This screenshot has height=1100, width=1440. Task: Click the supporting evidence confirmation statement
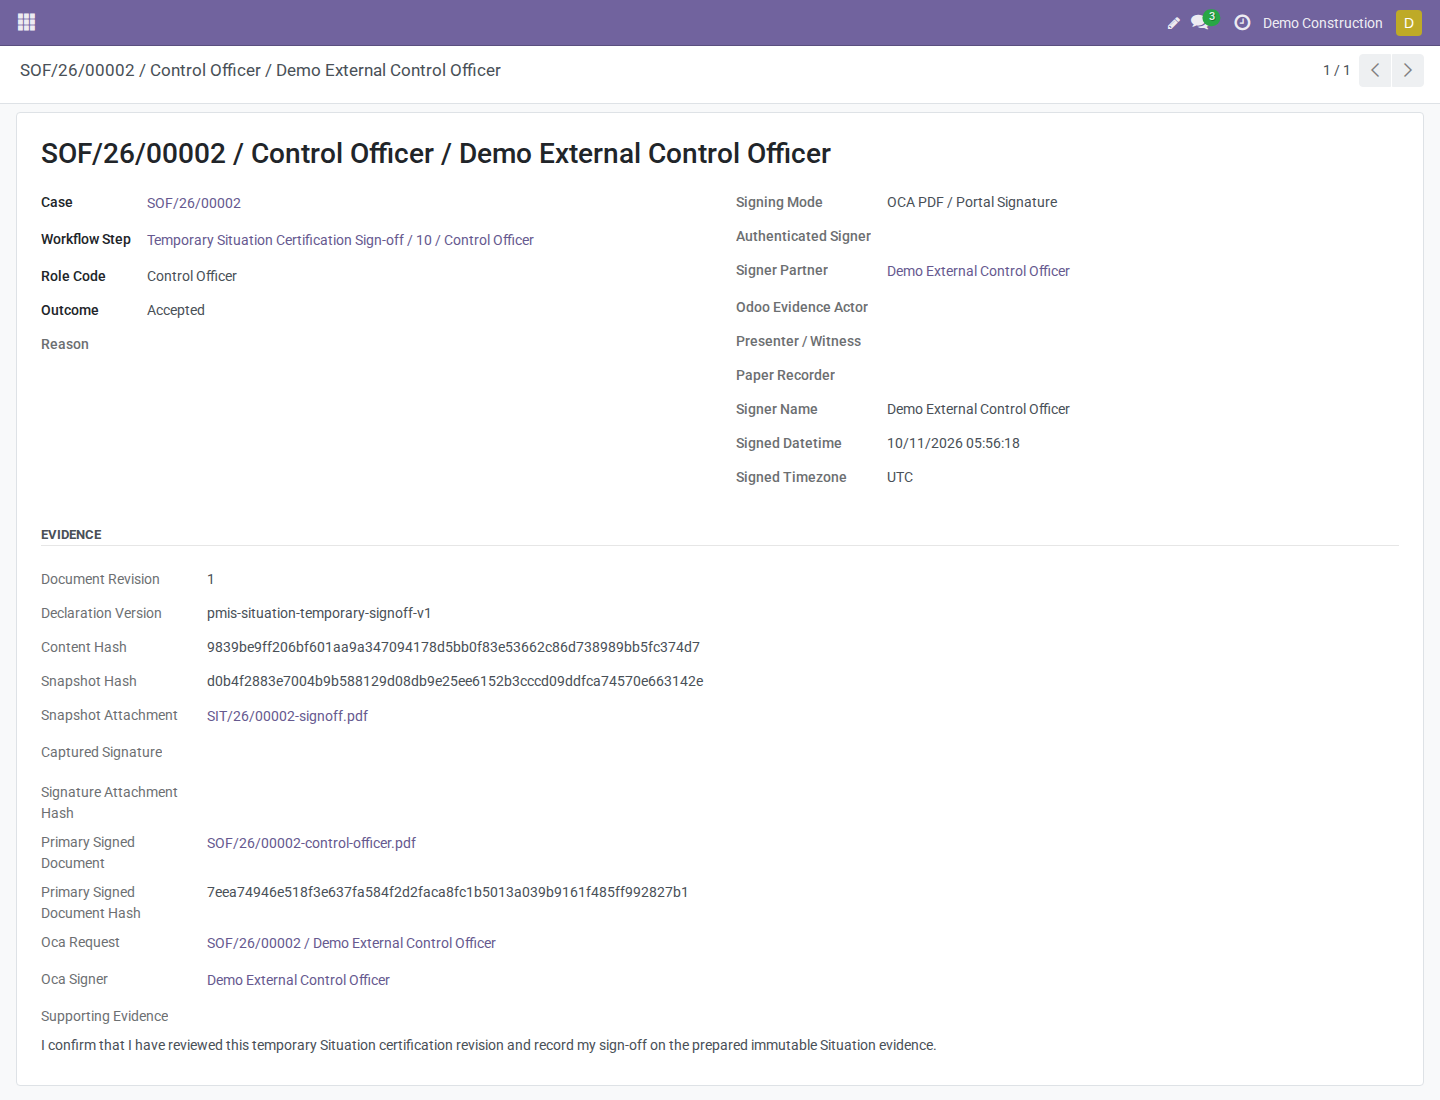[x=488, y=1045]
